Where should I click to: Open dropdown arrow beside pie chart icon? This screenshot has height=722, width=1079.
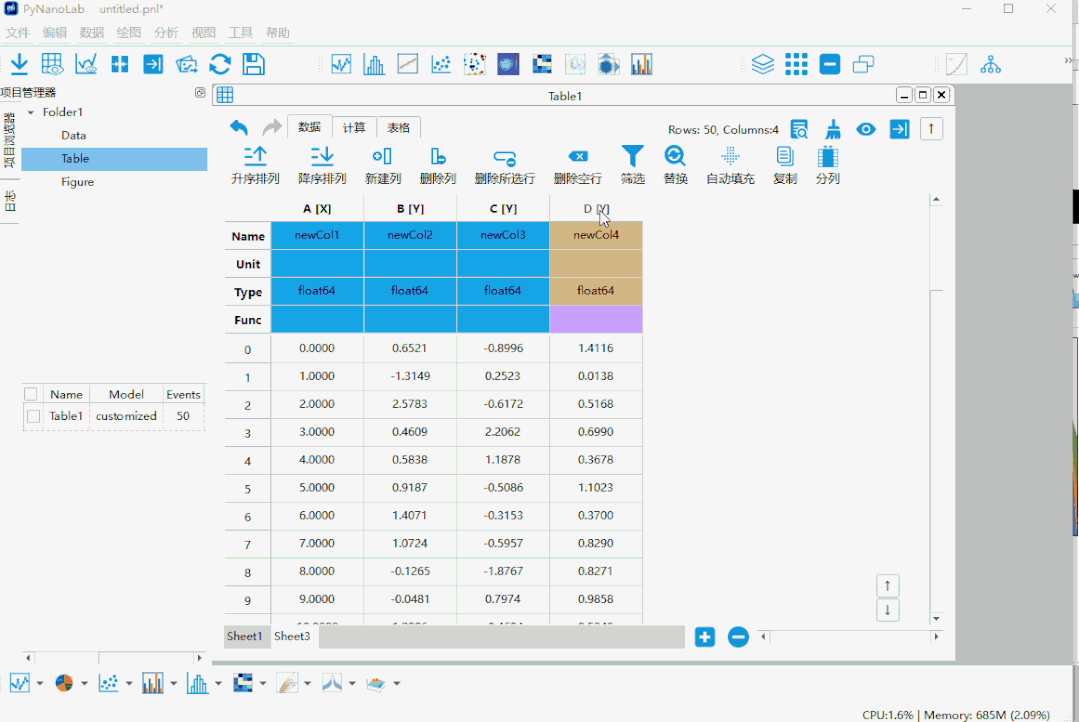pyautogui.click(x=84, y=683)
